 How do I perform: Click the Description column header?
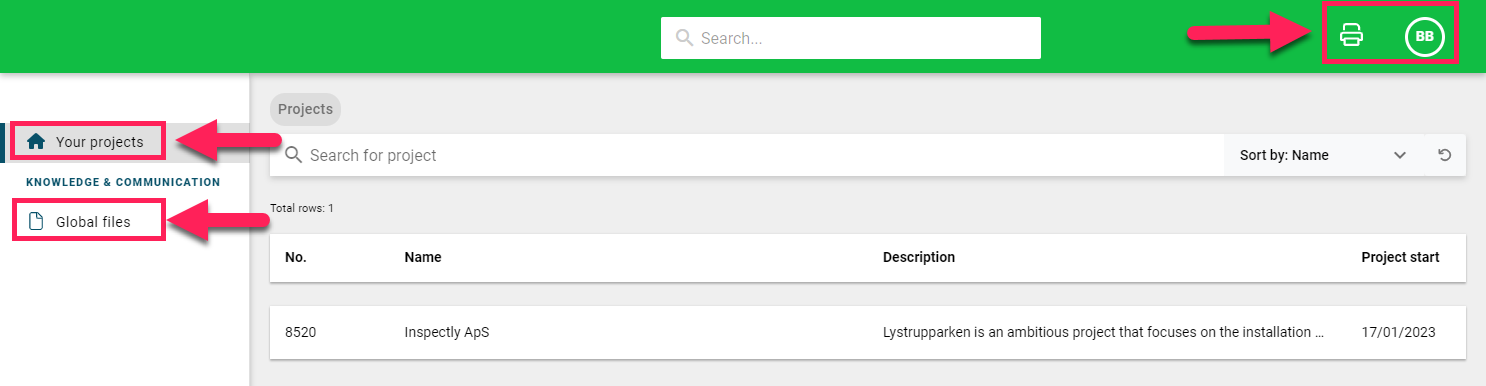tap(919, 257)
